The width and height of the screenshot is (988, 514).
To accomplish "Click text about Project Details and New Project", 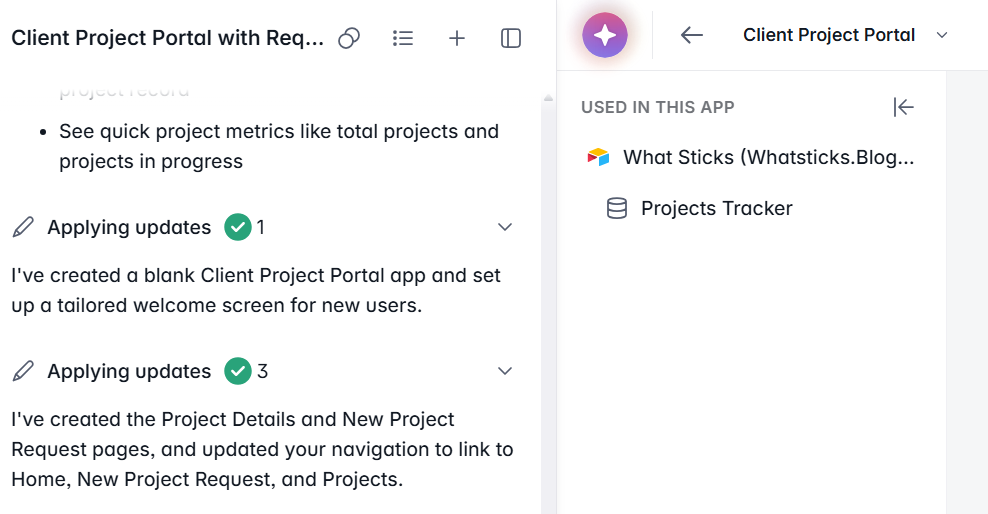I will click(x=262, y=449).
